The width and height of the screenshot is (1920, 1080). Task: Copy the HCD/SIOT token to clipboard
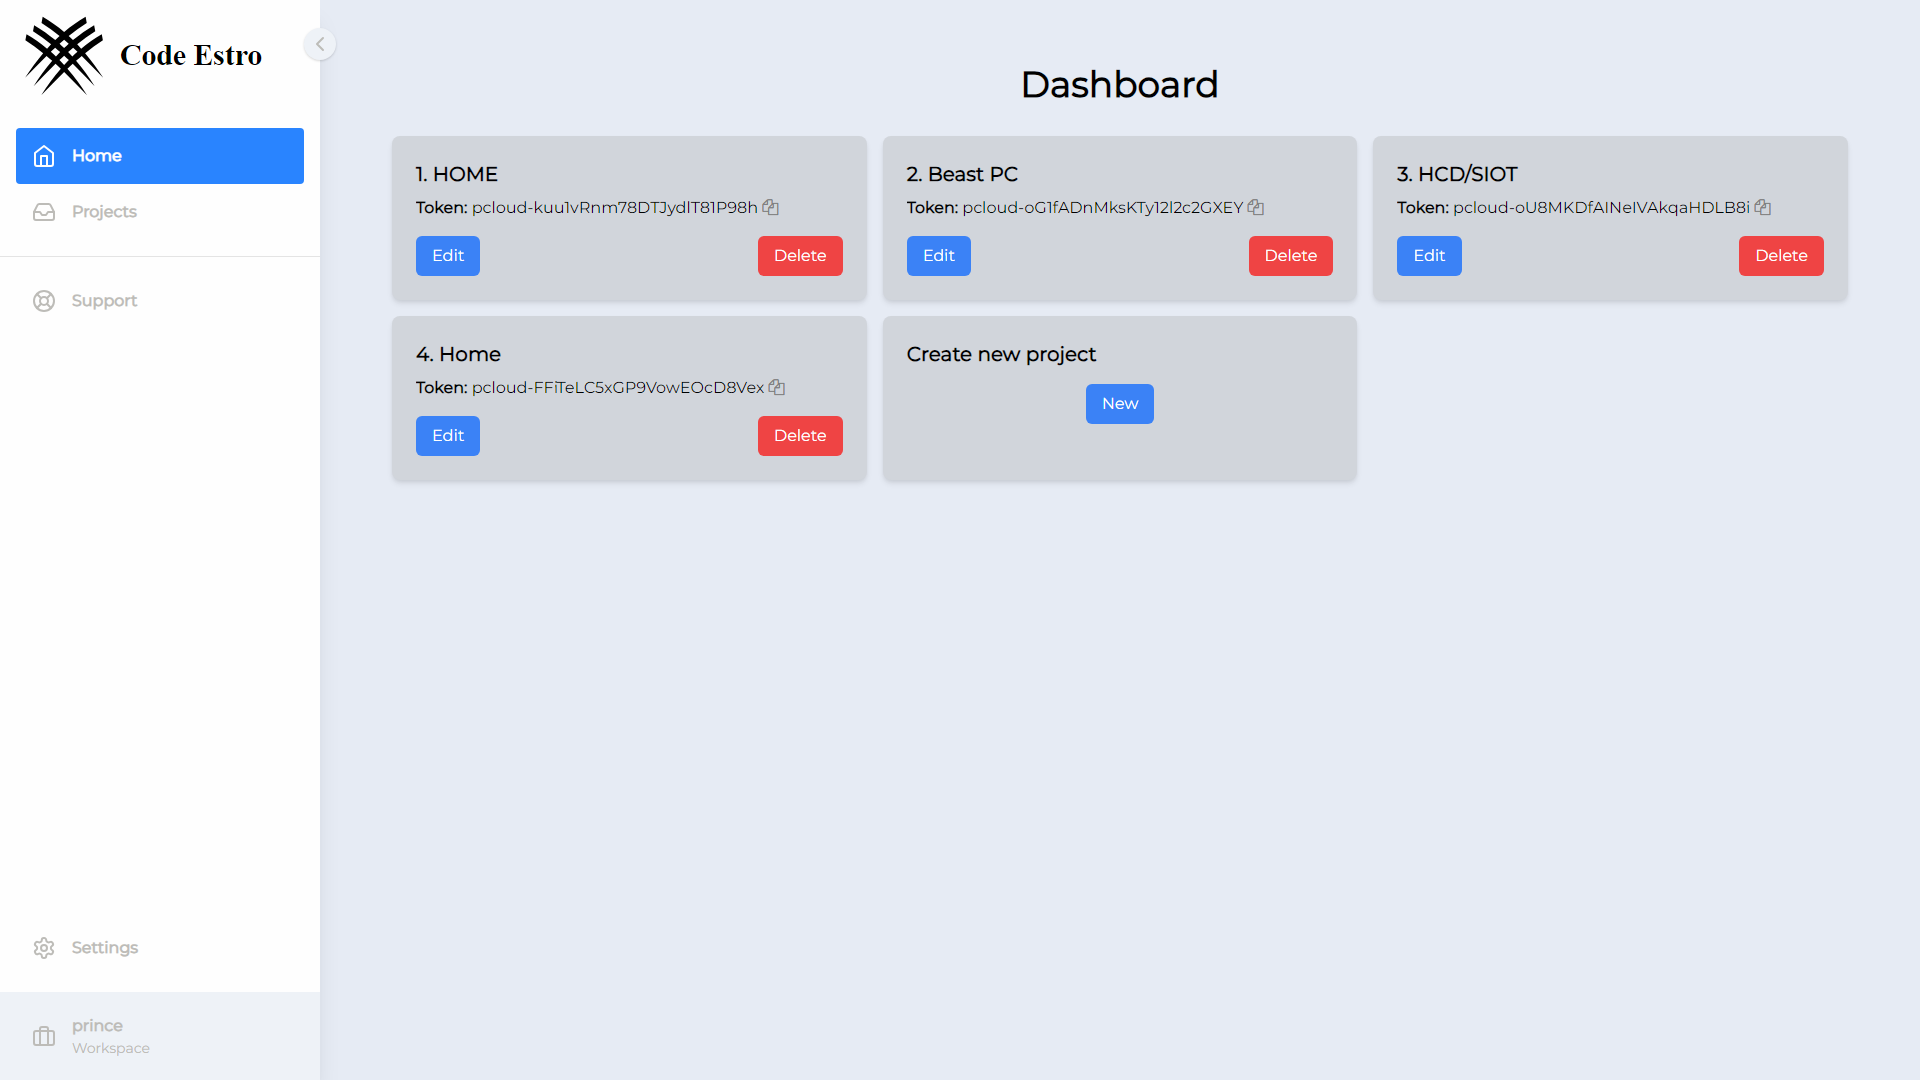pyautogui.click(x=1762, y=207)
